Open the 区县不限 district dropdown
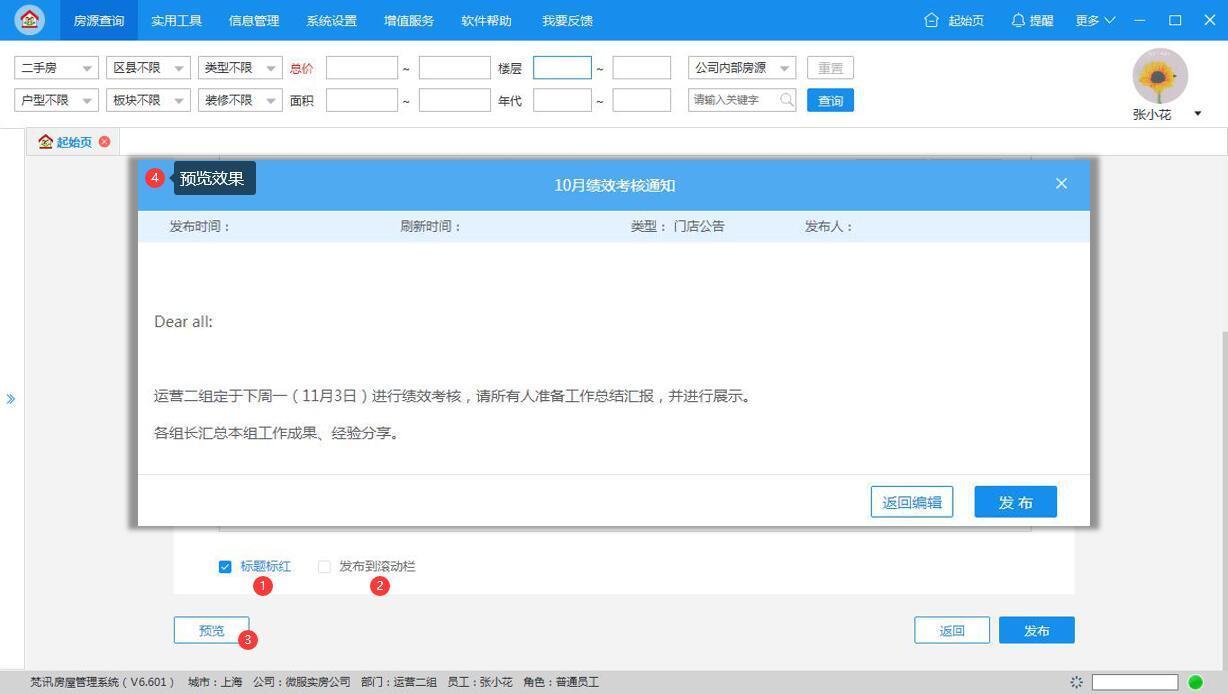 tap(147, 67)
